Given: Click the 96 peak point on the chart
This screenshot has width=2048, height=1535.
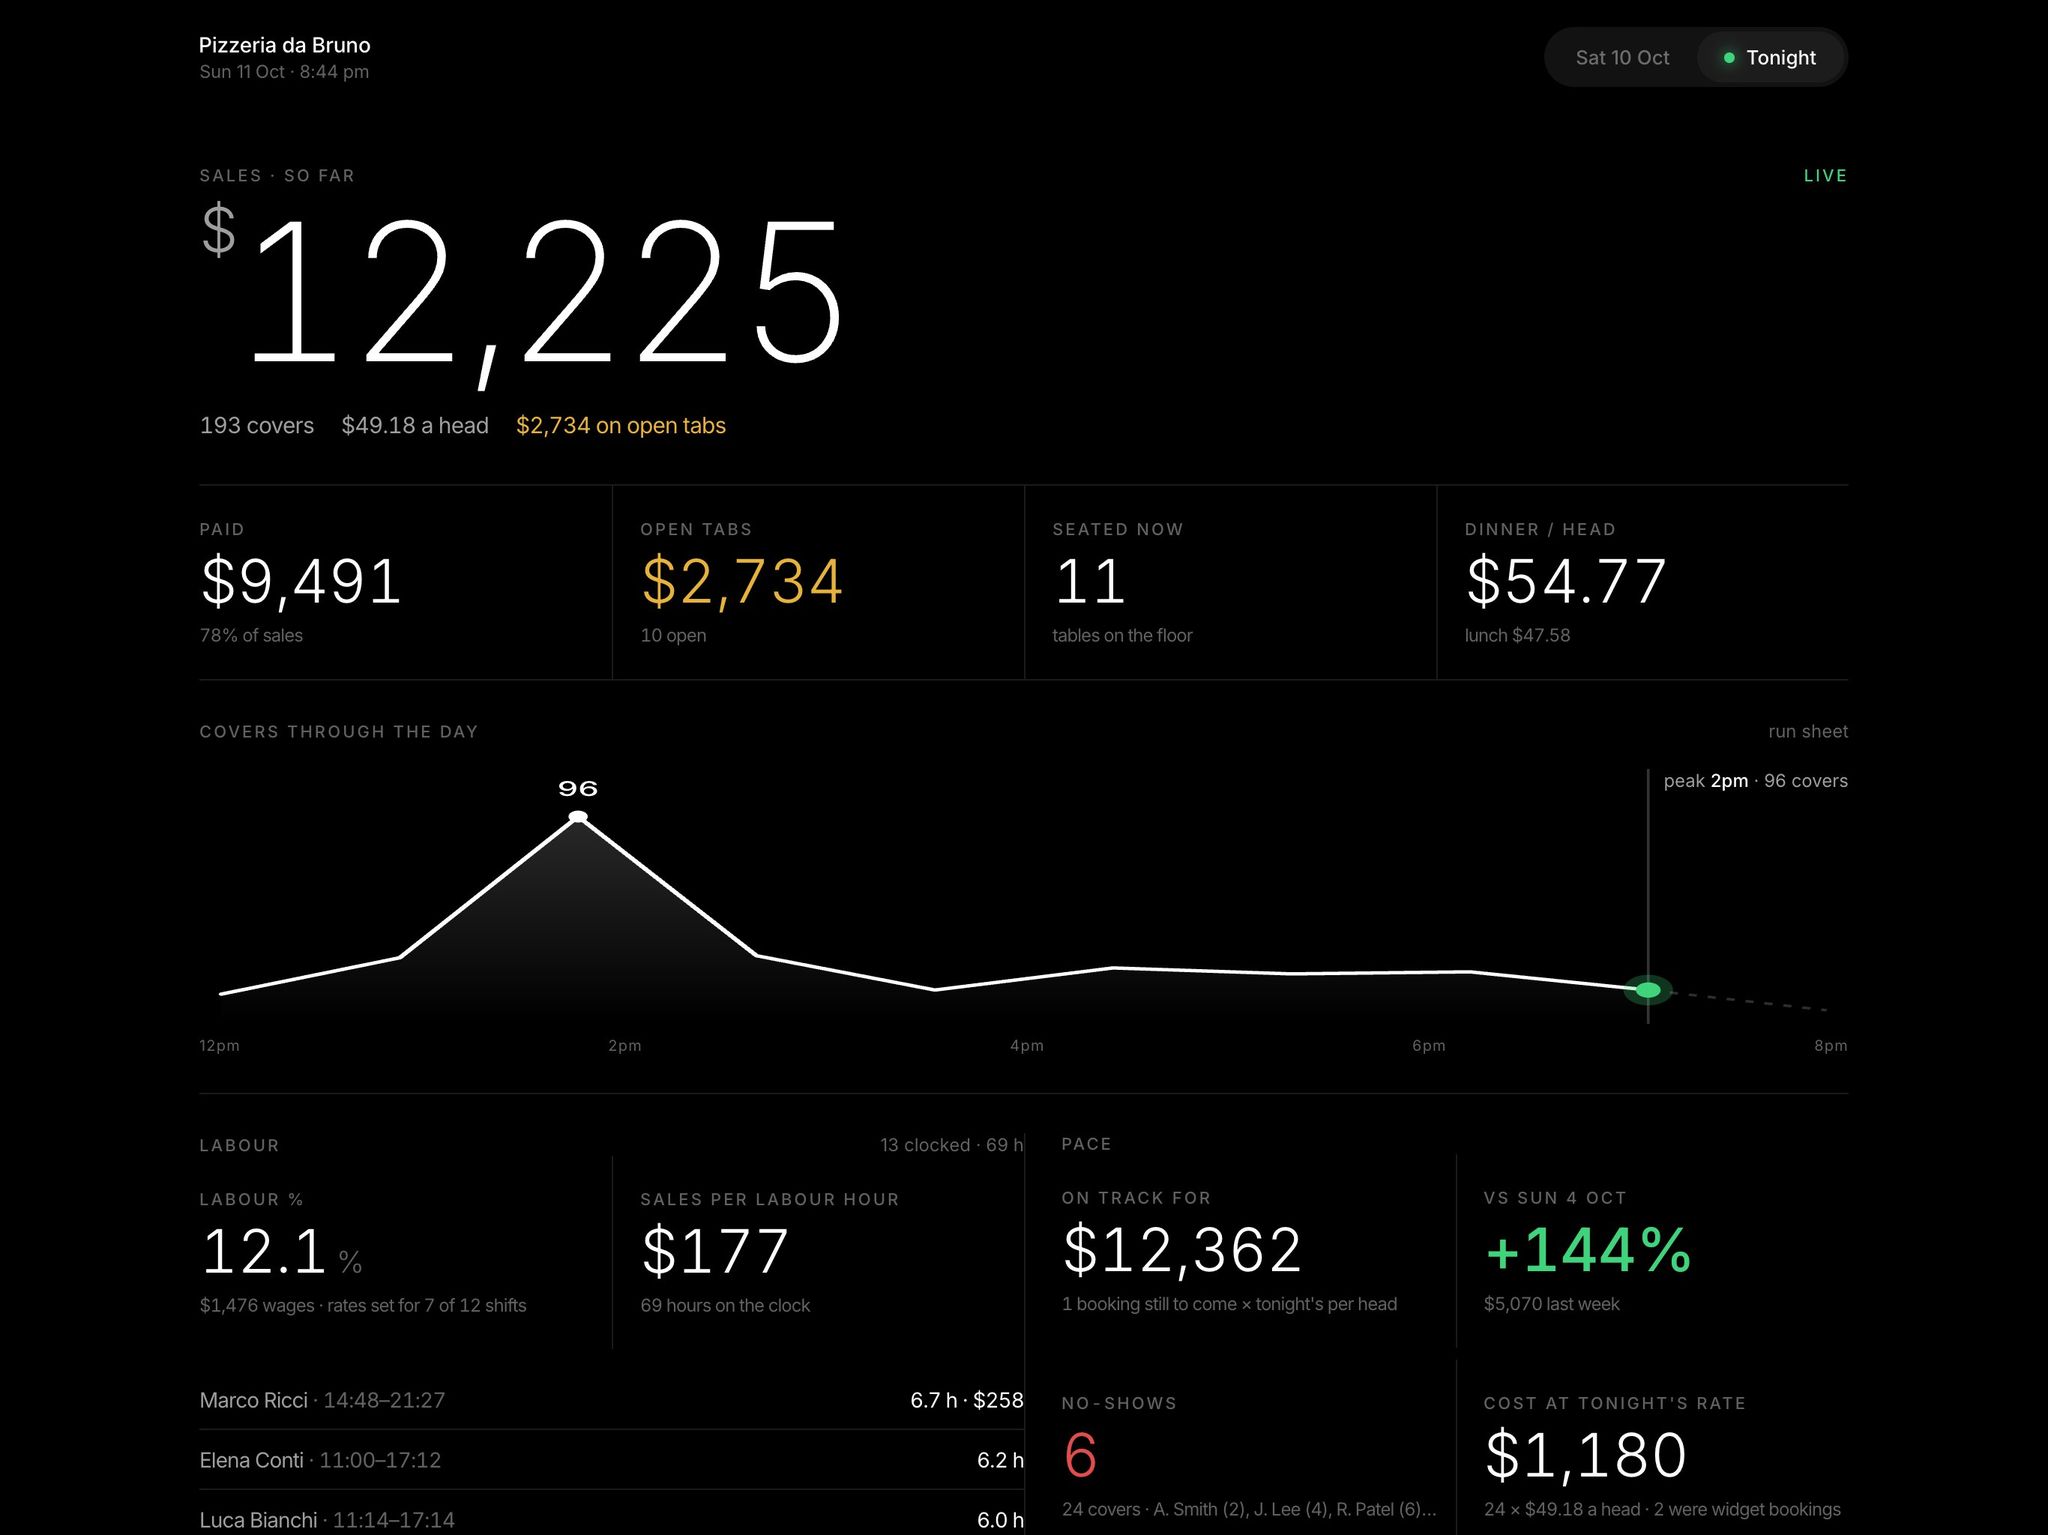Looking at the screenshot, I should pyautogui.click(x=578, y=817).
